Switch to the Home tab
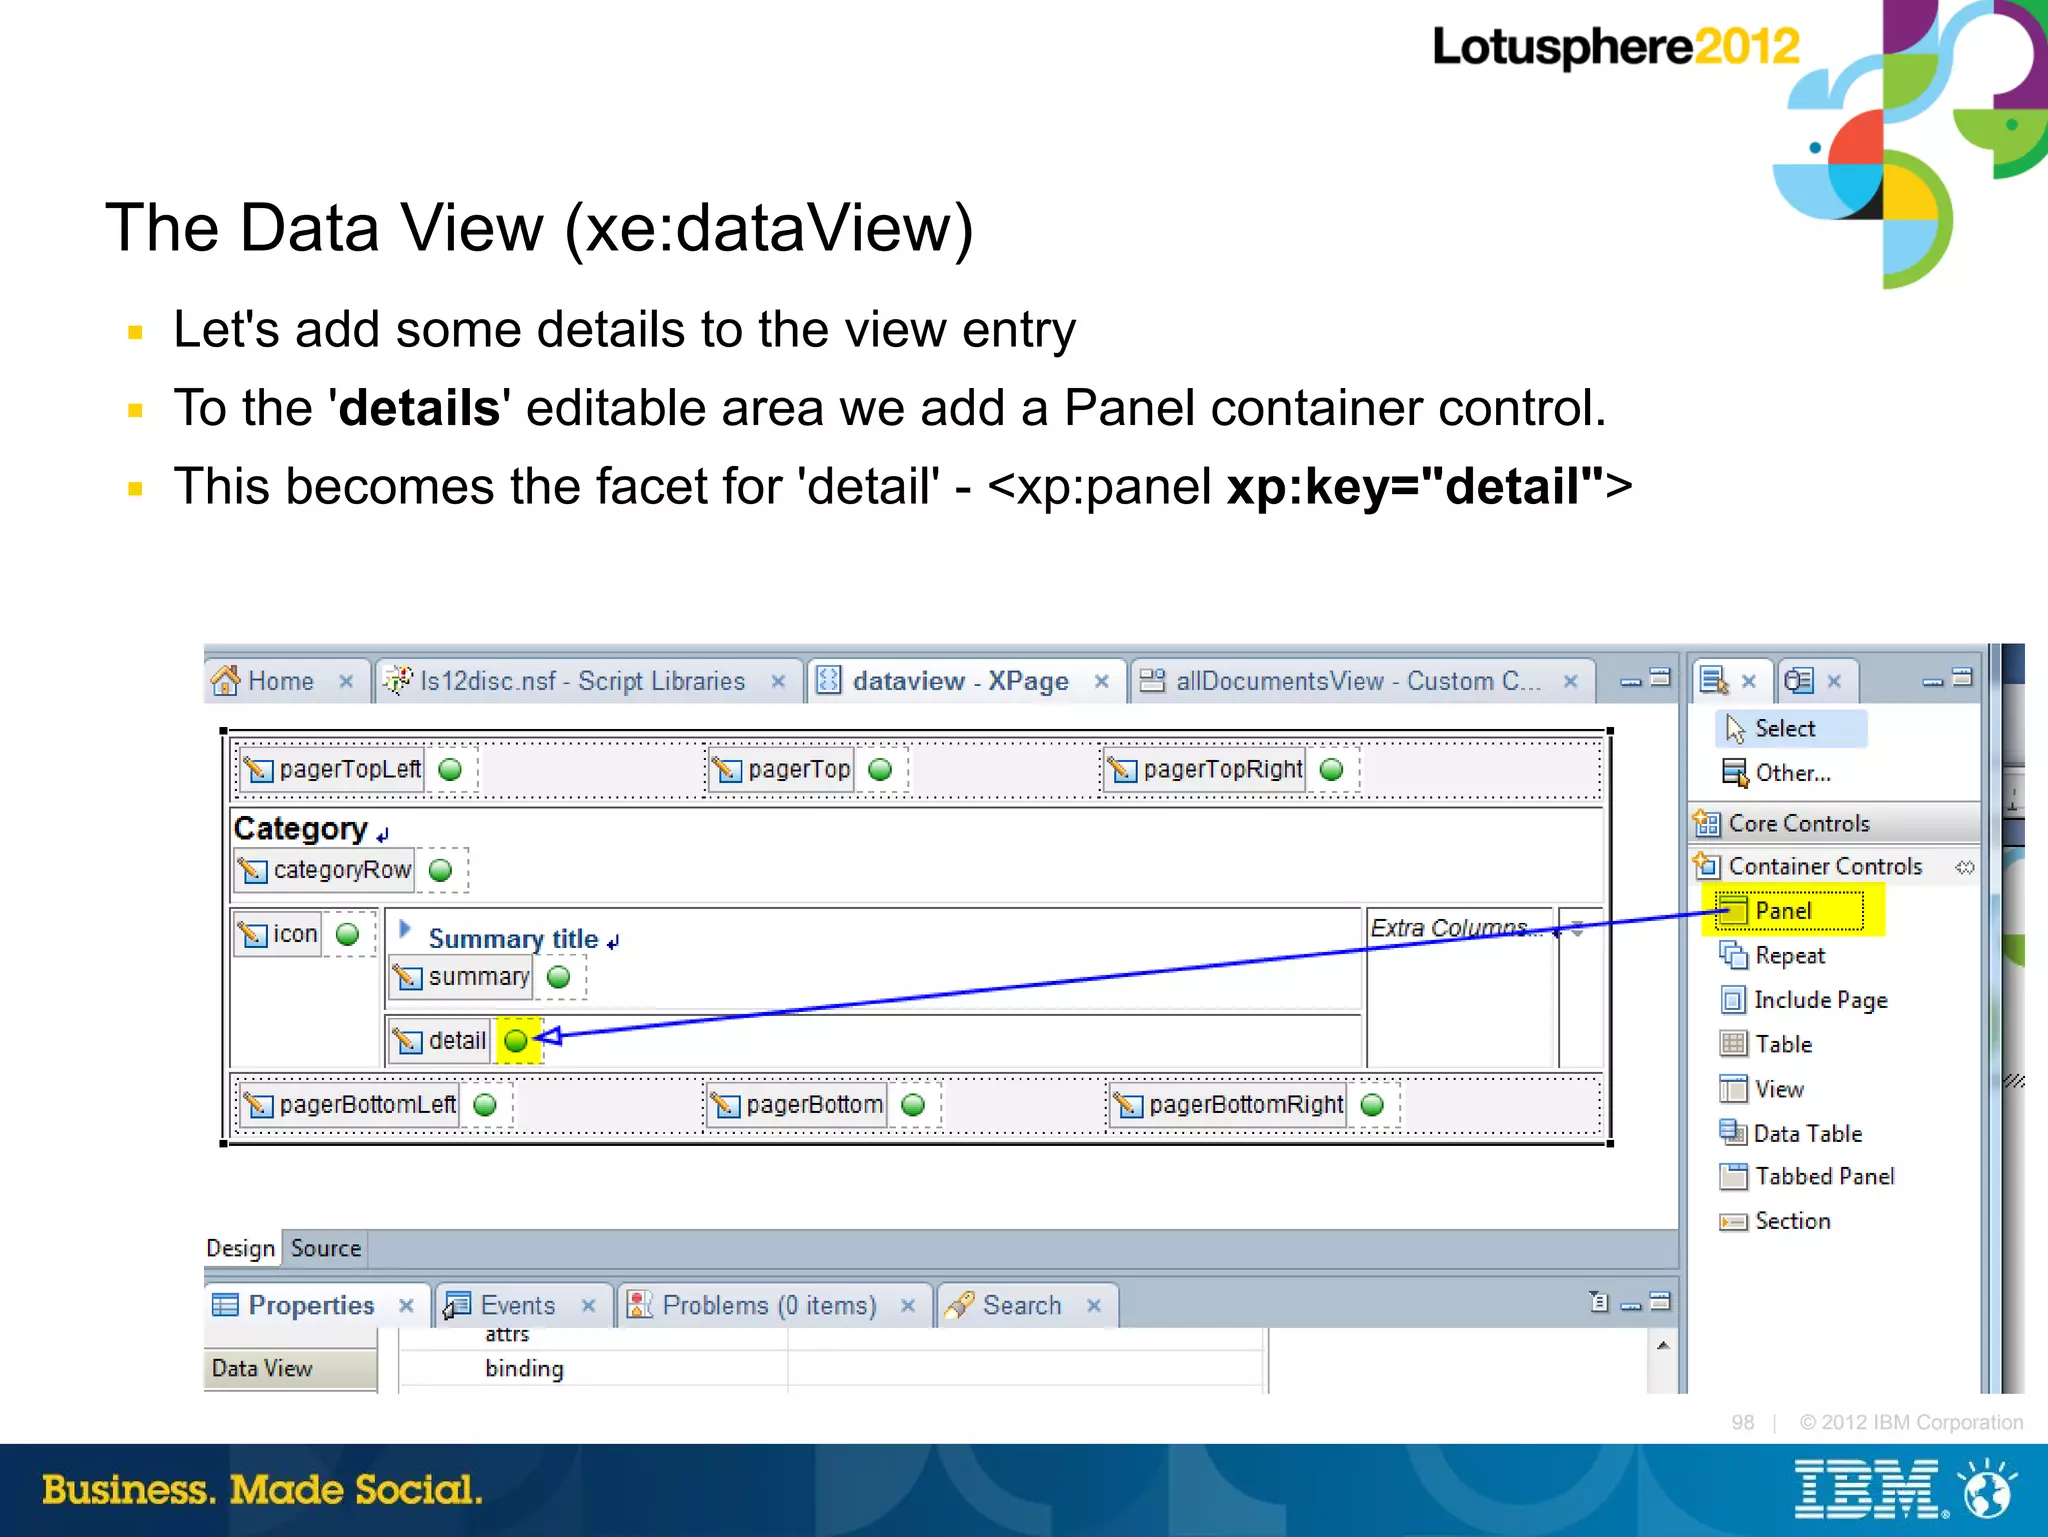The height and width of the screenshot is (1537, 2048). (286, 681)
